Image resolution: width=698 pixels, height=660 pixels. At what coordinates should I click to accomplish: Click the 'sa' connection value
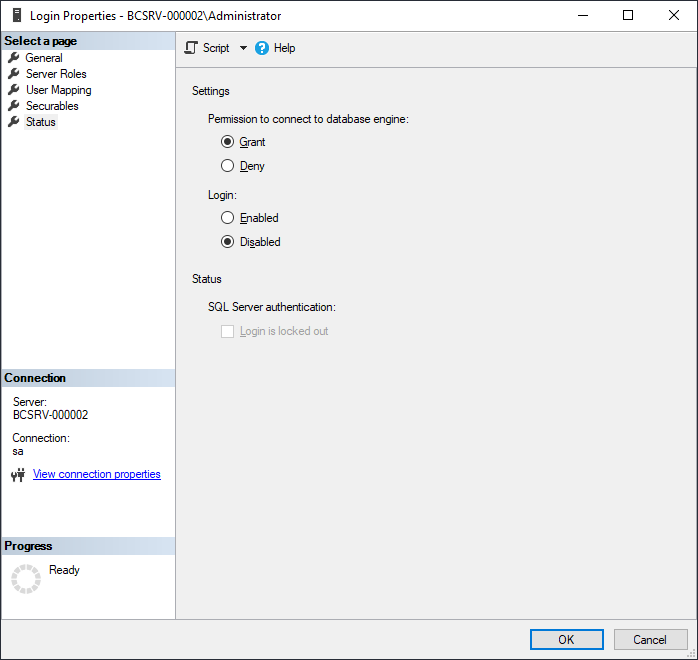point(18,451)
